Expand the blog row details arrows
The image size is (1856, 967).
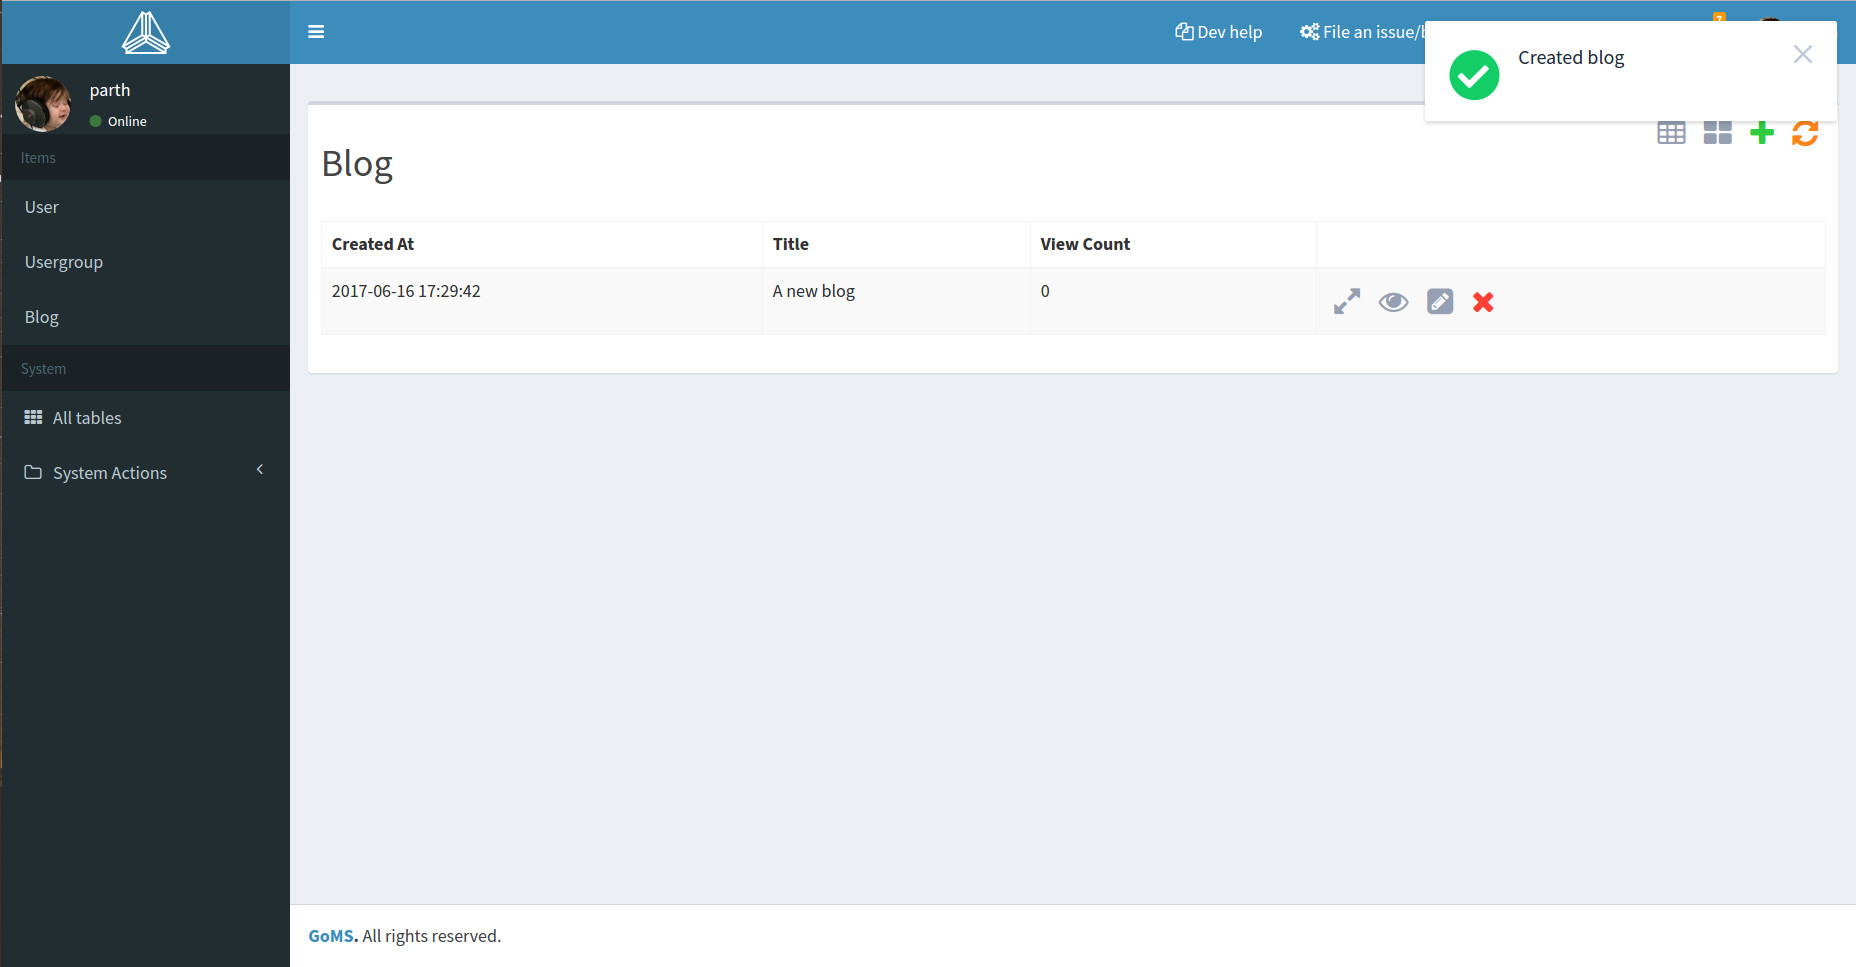point(1347,302)
